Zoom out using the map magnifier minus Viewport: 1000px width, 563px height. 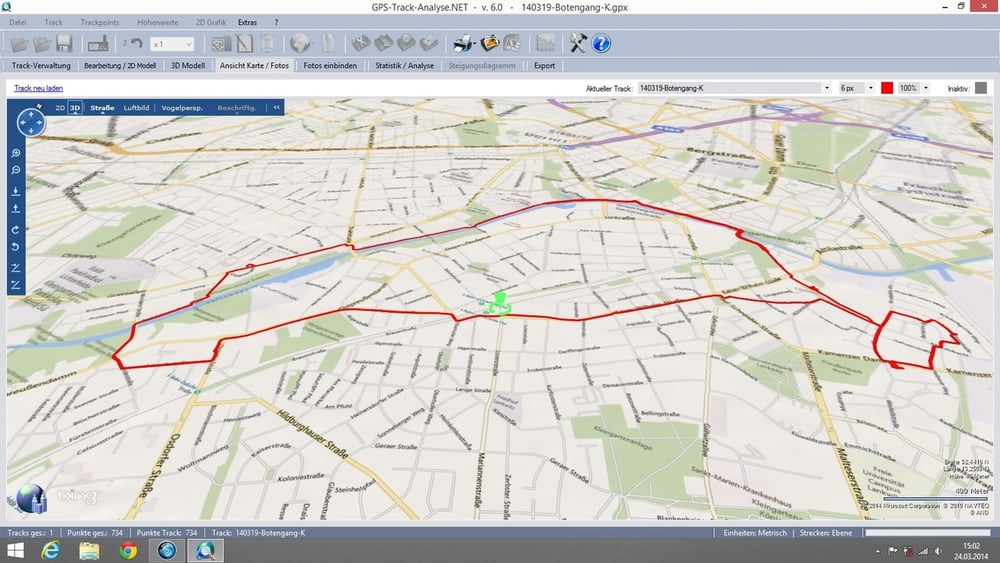point(16,170)
